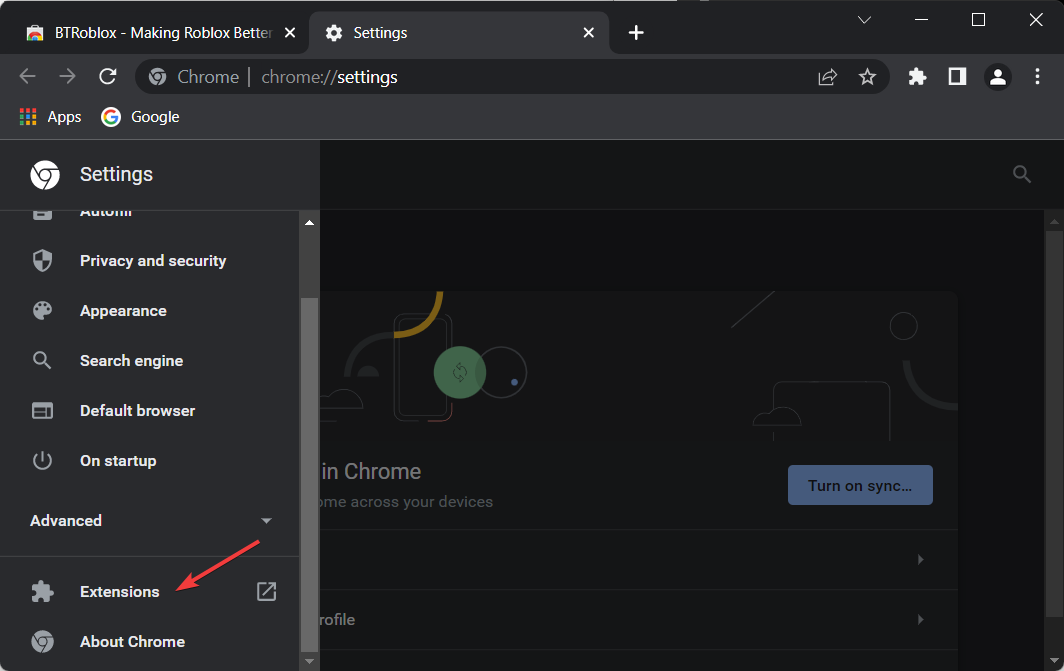Click sidebar scrollbar down arrow
The height and width of the screenshot is (671, 1064).
click(309, 661)
